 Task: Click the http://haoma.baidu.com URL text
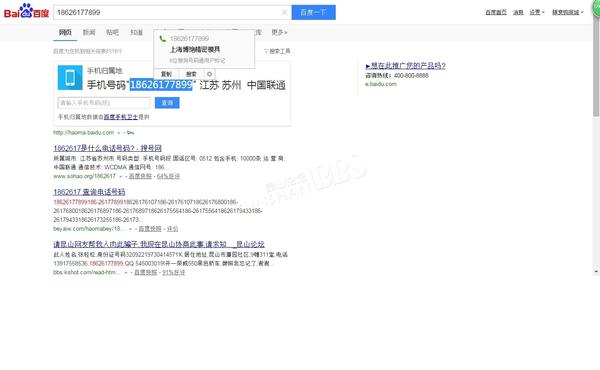click(84, 132)
